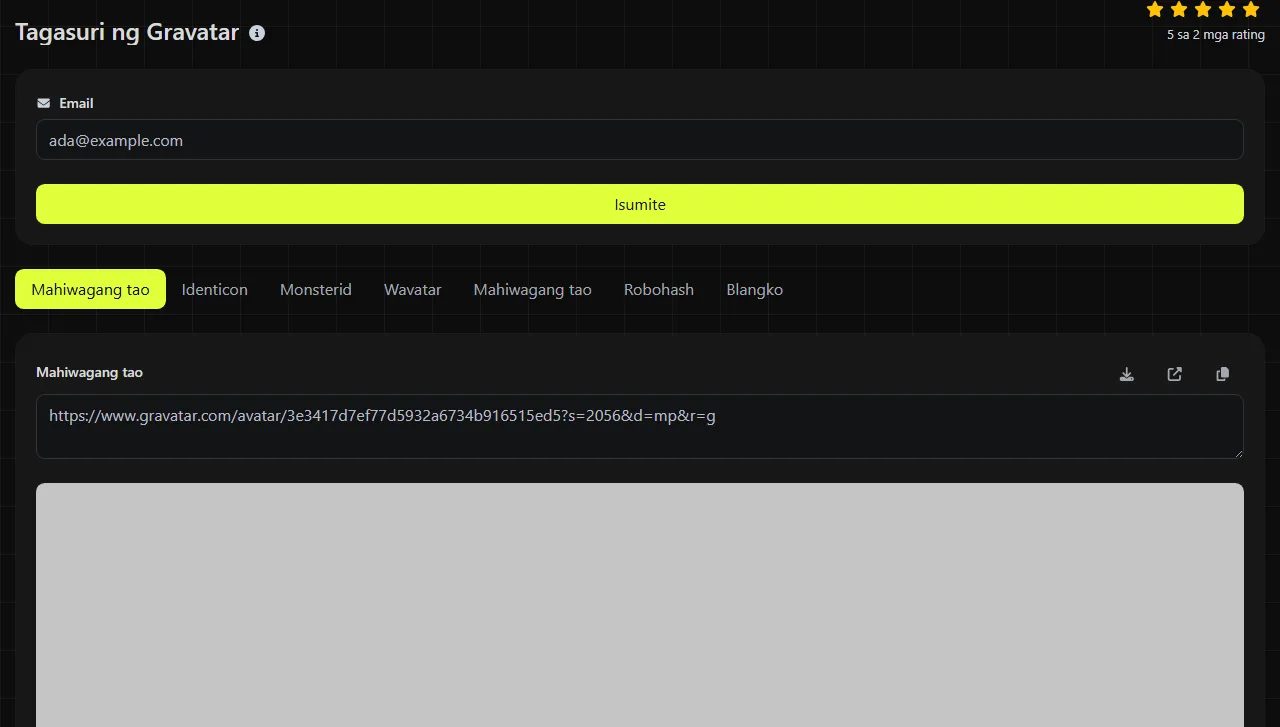Give a five-star rating with the last star

click(x=1251, y=10)
